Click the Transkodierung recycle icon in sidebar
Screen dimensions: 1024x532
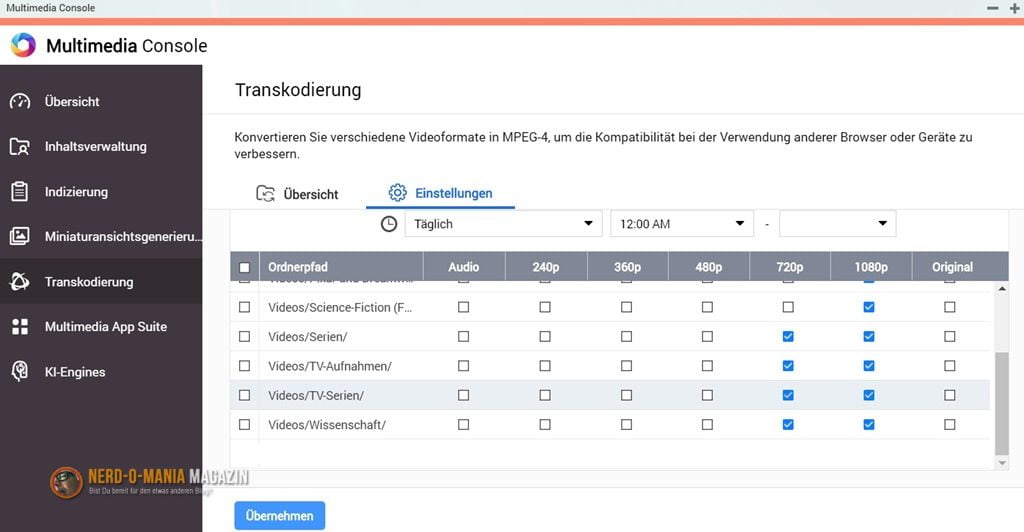click(x=20, y=281)
